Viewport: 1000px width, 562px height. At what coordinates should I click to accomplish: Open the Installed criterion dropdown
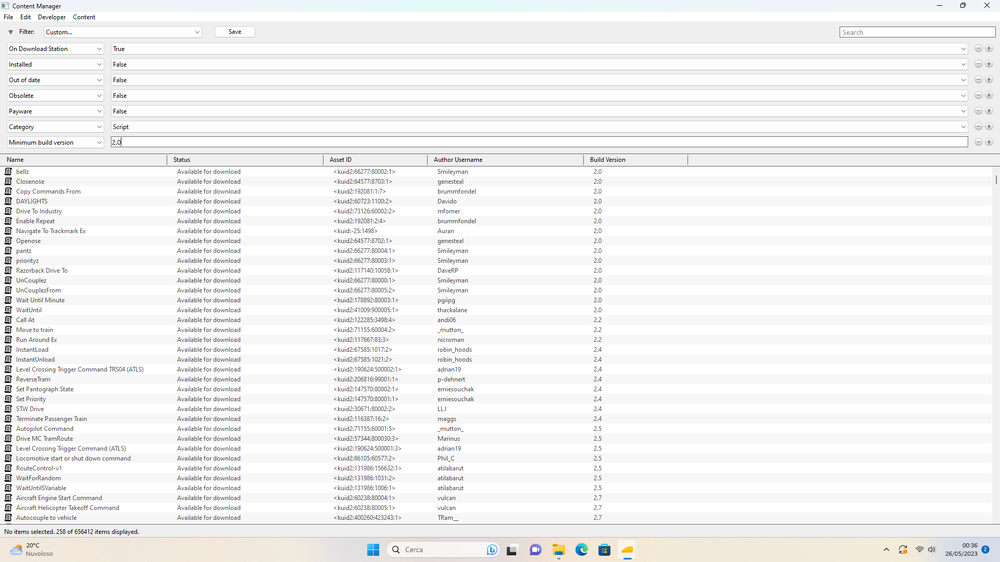tap(55, 64)
